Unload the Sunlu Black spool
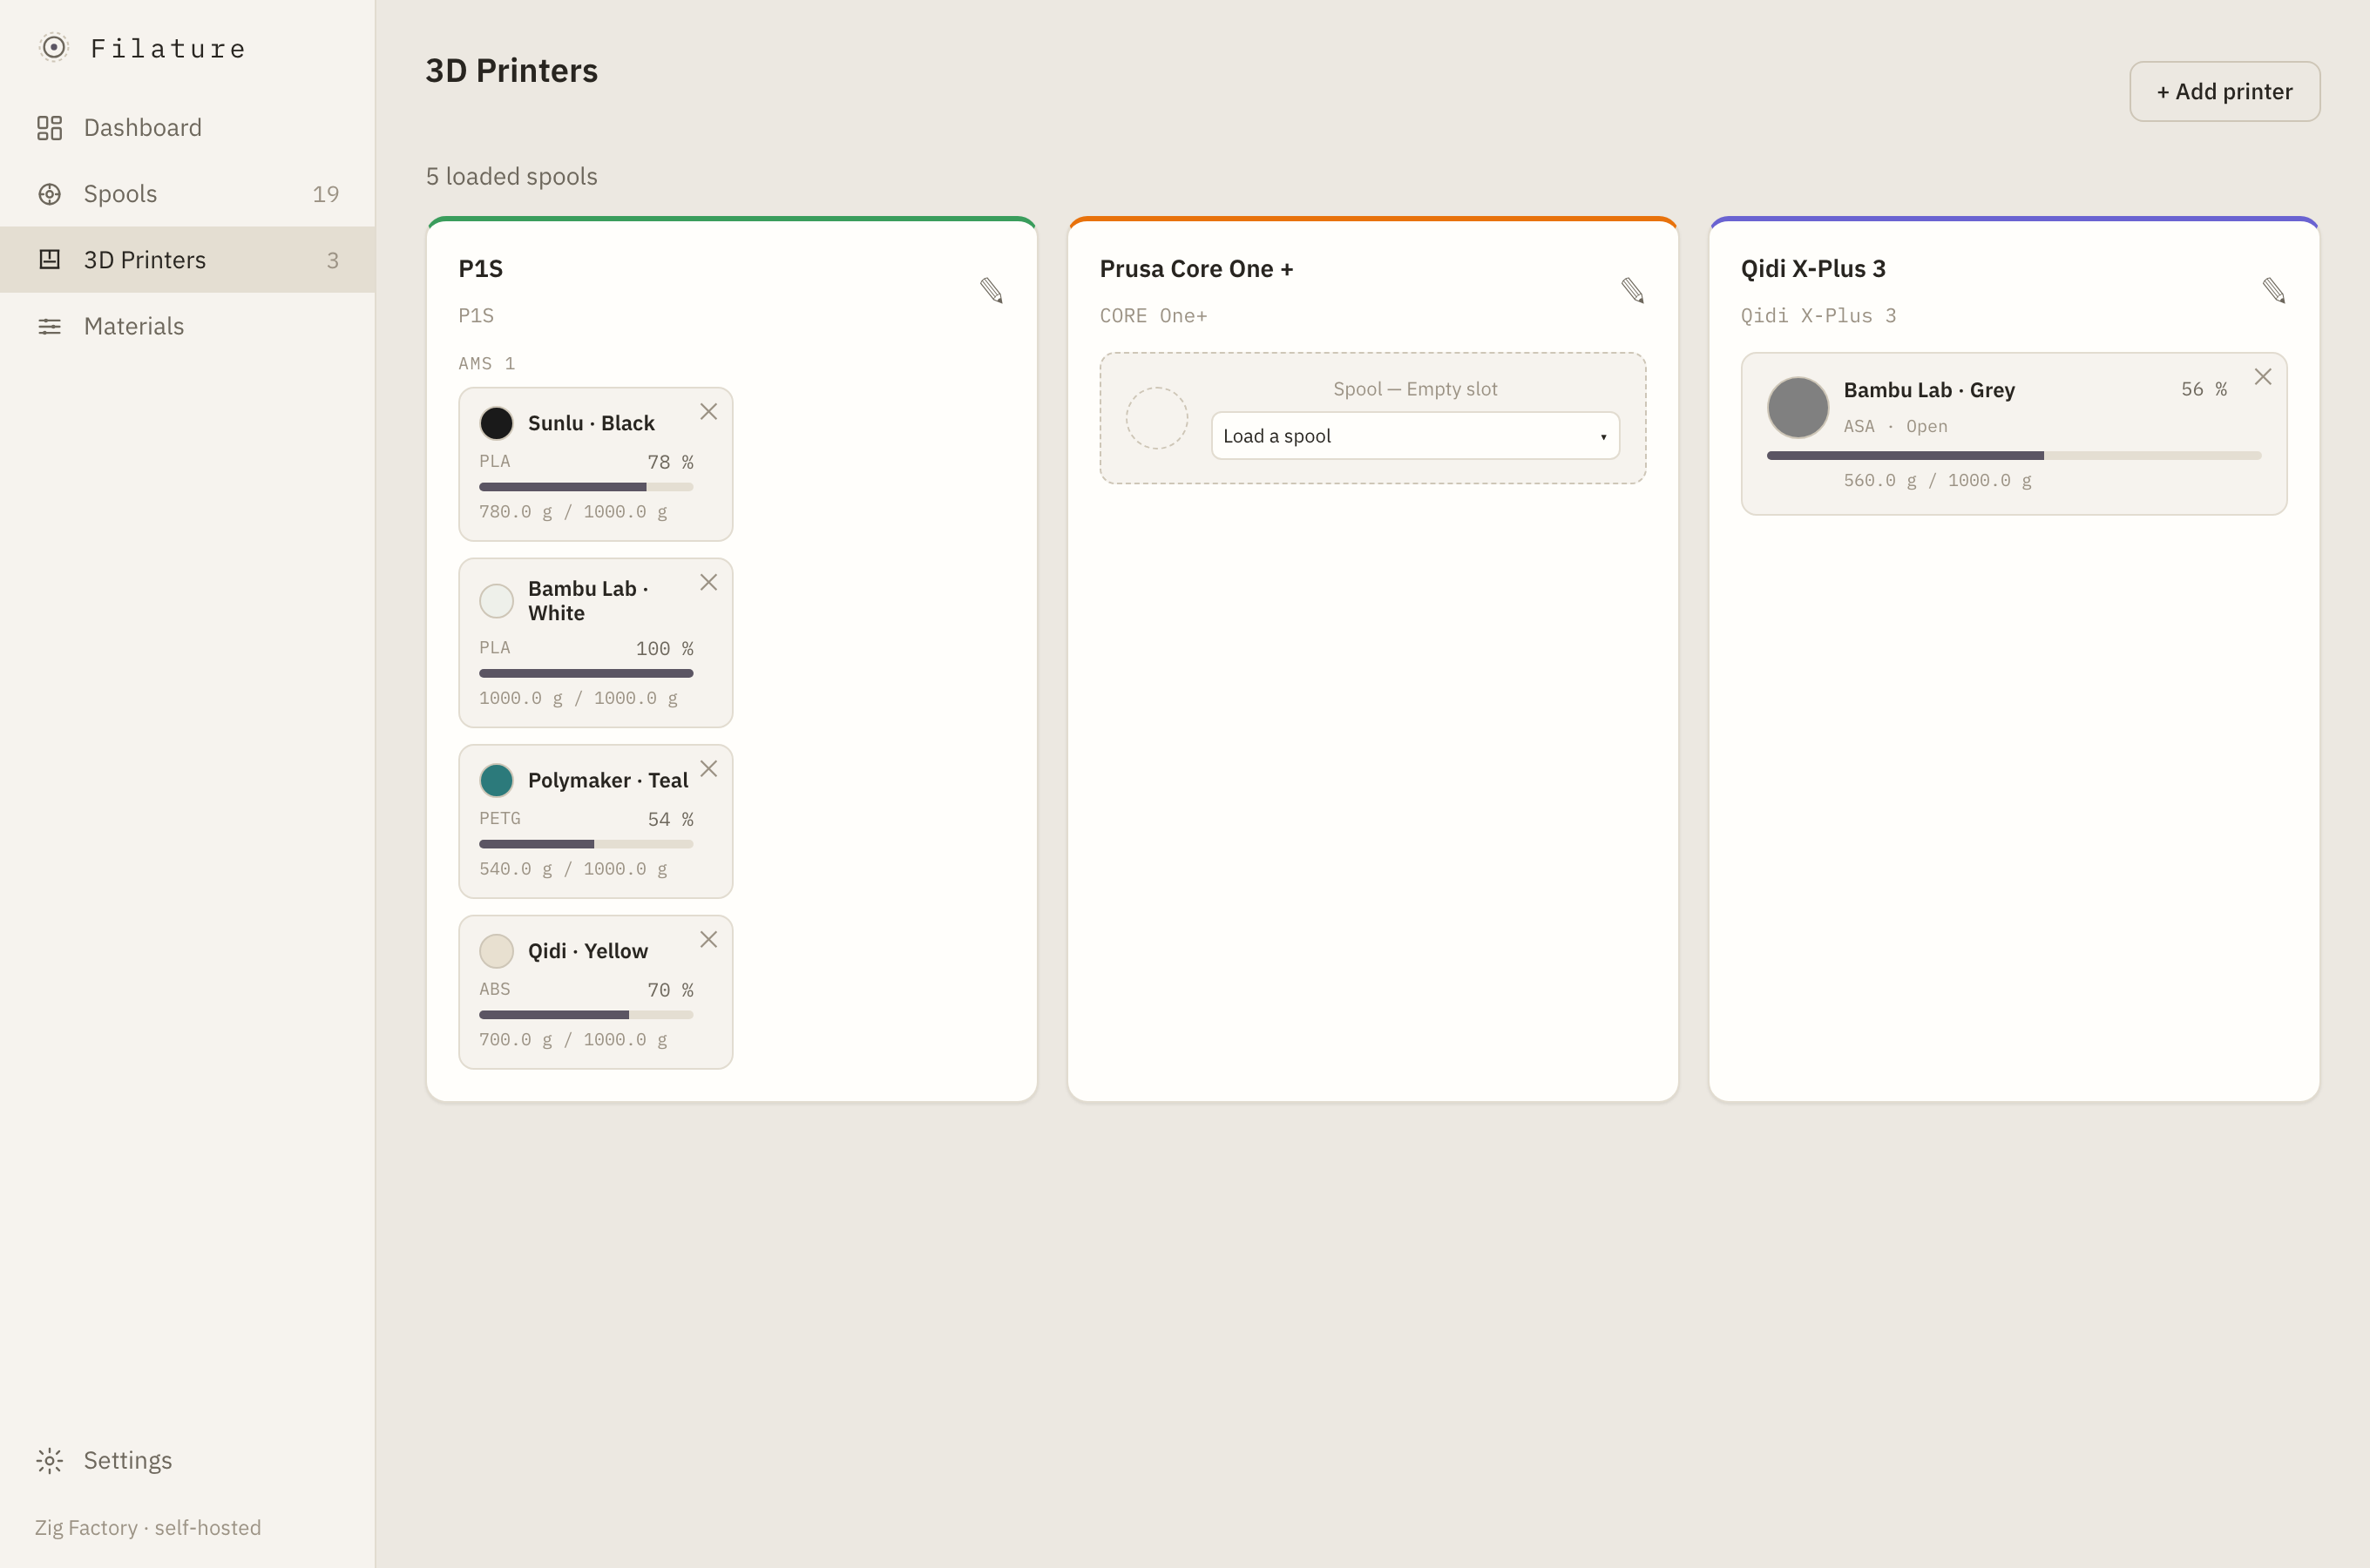The width and height of the screenshot is (2370, 1568). coord(708,412)
